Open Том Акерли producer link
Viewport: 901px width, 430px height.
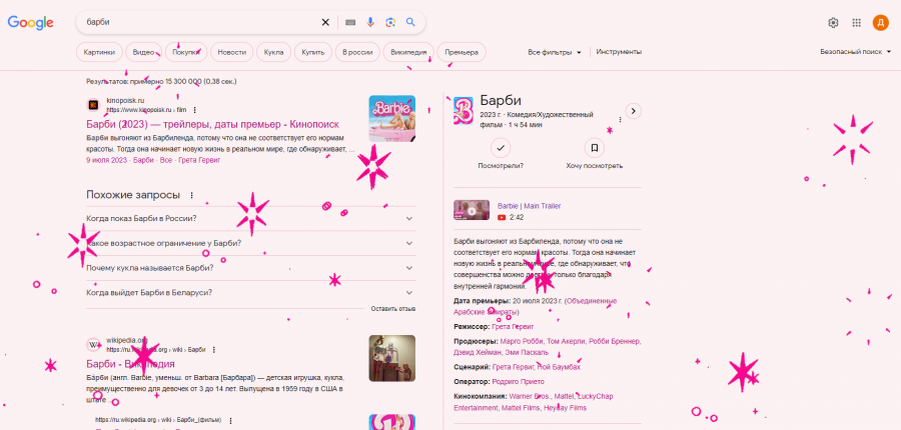(566, 341)
